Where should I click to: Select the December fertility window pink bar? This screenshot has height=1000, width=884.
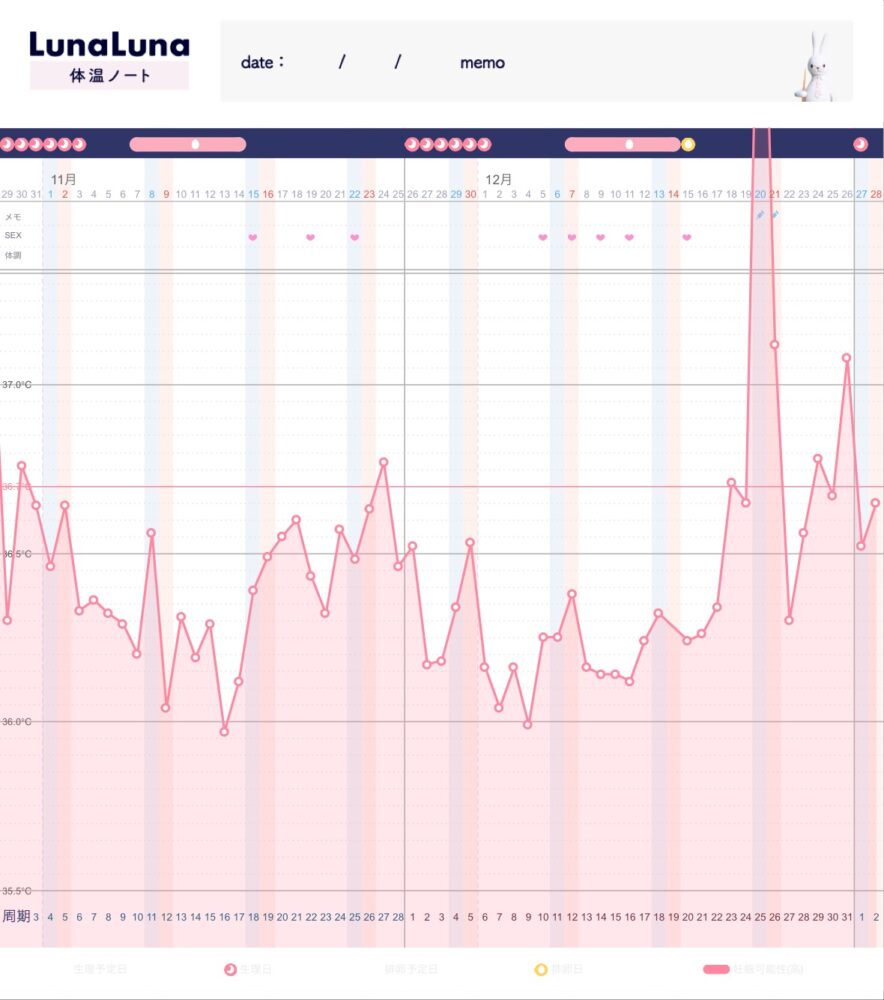point(622,144)
